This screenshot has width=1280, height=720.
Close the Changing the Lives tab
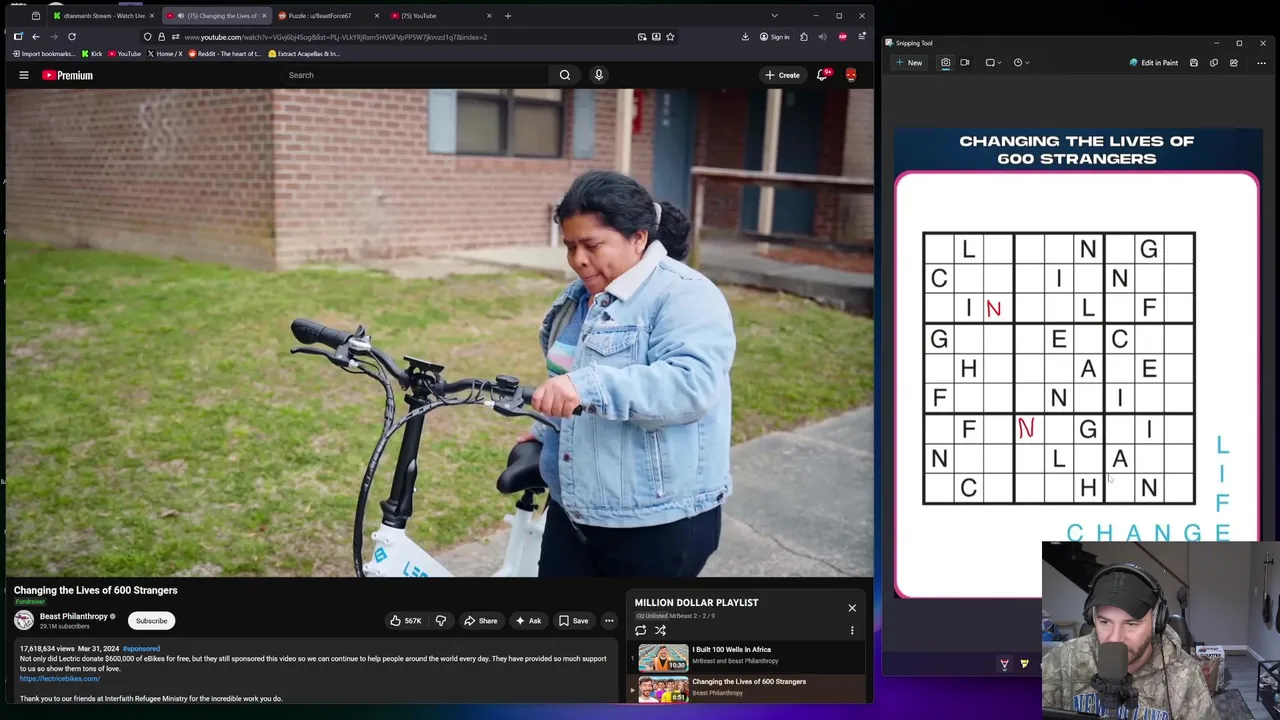click(264, 16)
